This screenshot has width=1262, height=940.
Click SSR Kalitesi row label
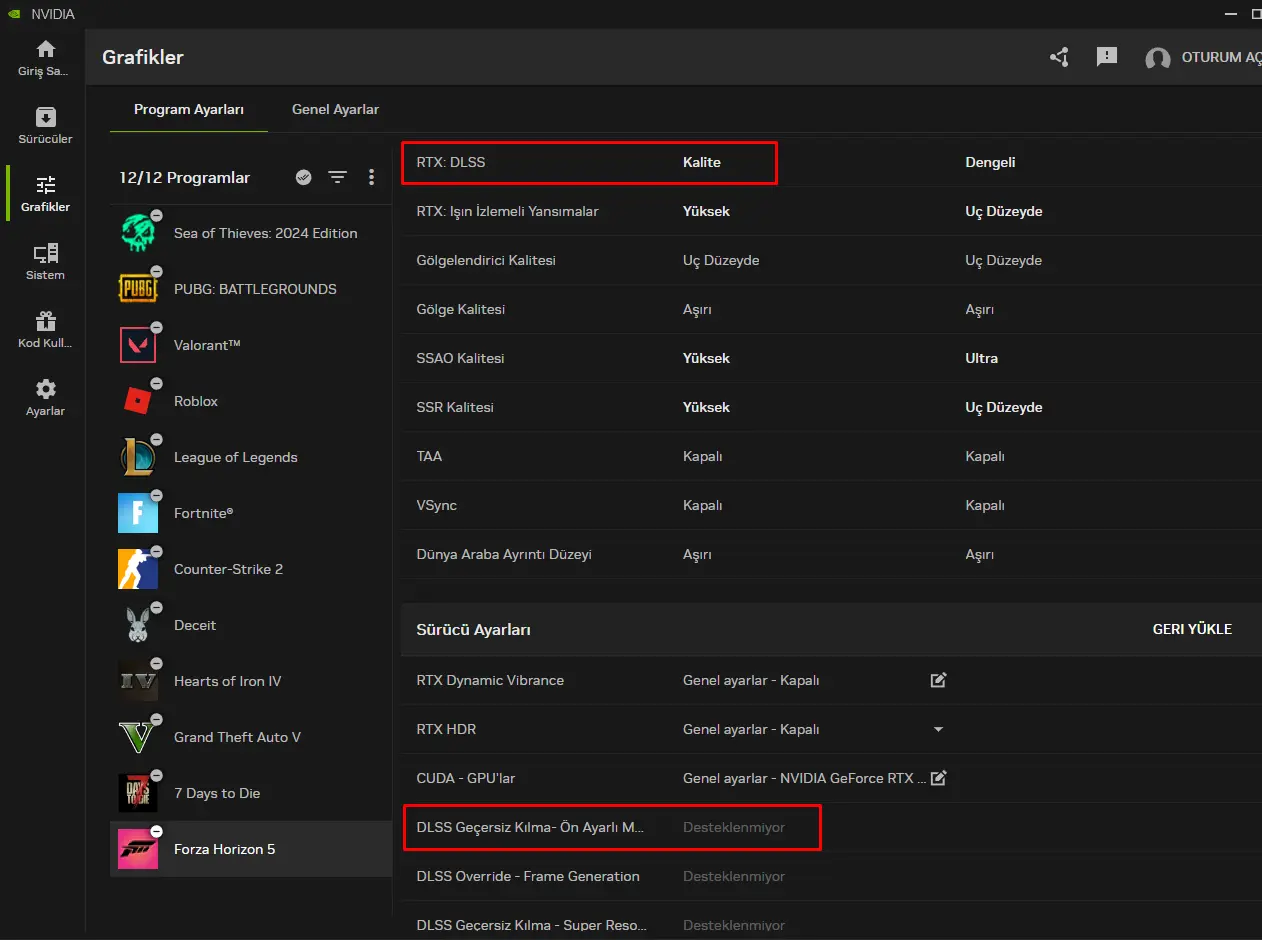point(455,407)
